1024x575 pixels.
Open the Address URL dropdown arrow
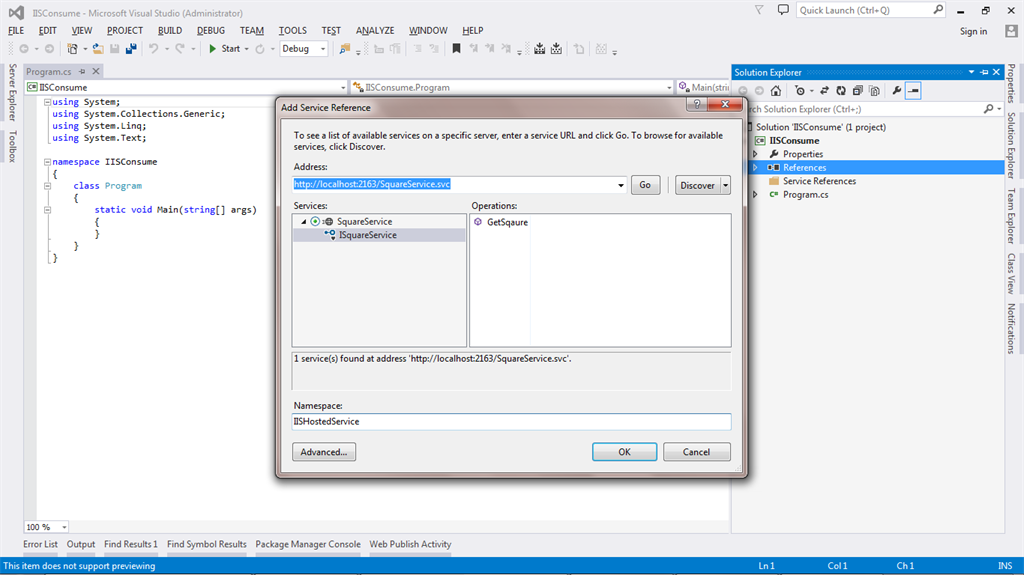620,185
